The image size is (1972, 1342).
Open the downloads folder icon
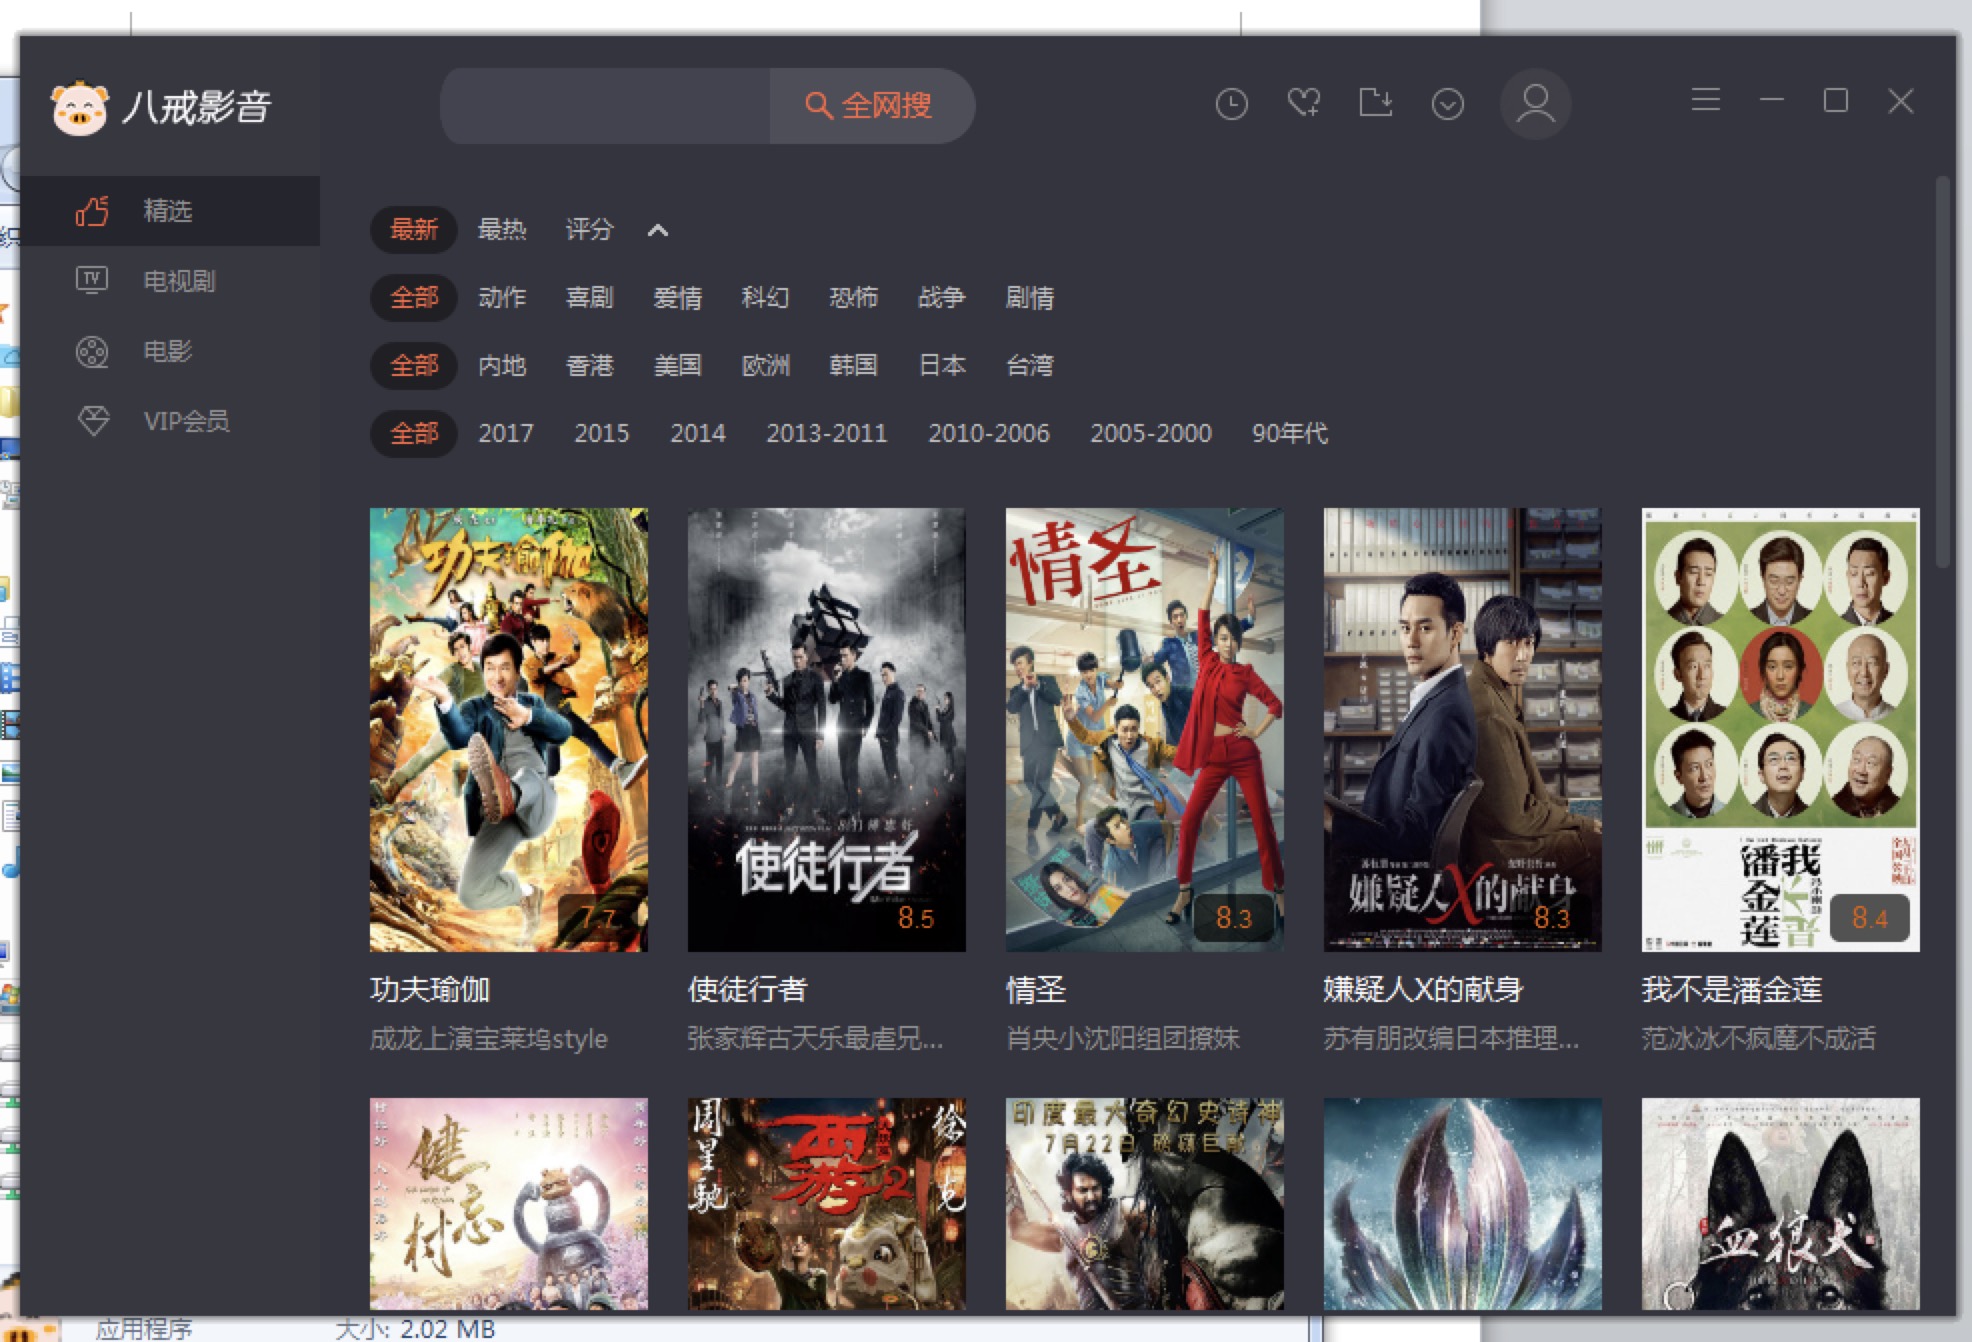pyautogui.click(x=1376, y=102)
